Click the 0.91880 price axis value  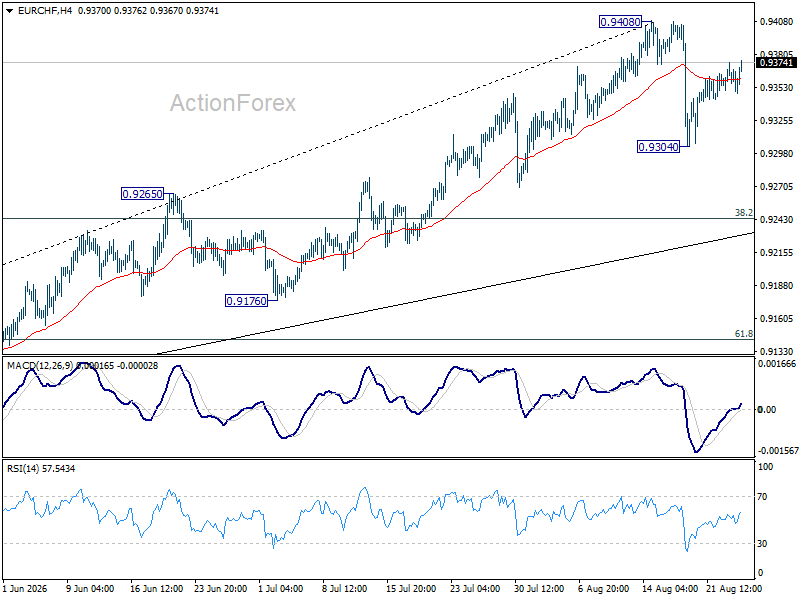777,286
